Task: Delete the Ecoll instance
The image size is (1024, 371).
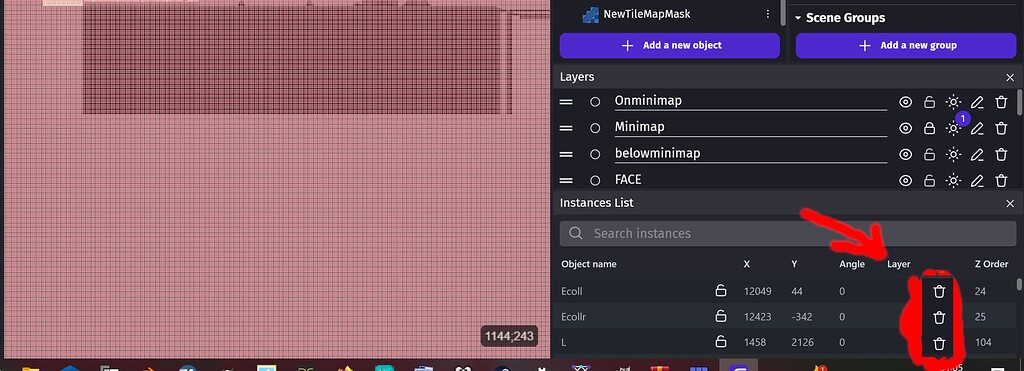Action: (938, 291)
